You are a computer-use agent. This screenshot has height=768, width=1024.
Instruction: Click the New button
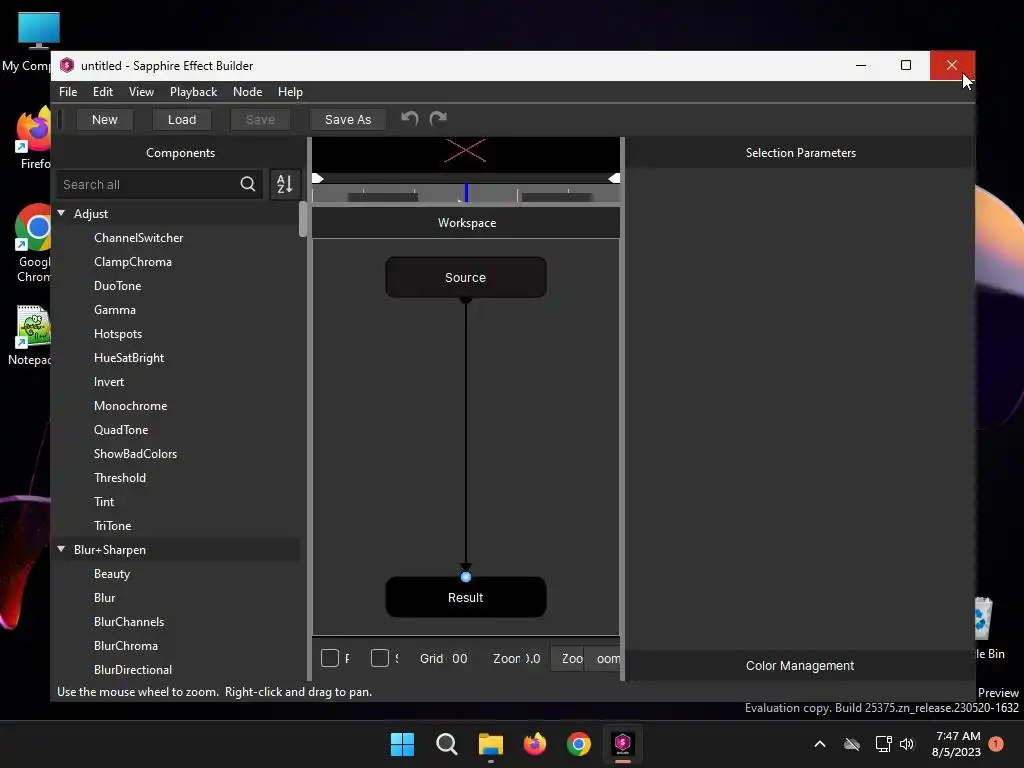104,120
